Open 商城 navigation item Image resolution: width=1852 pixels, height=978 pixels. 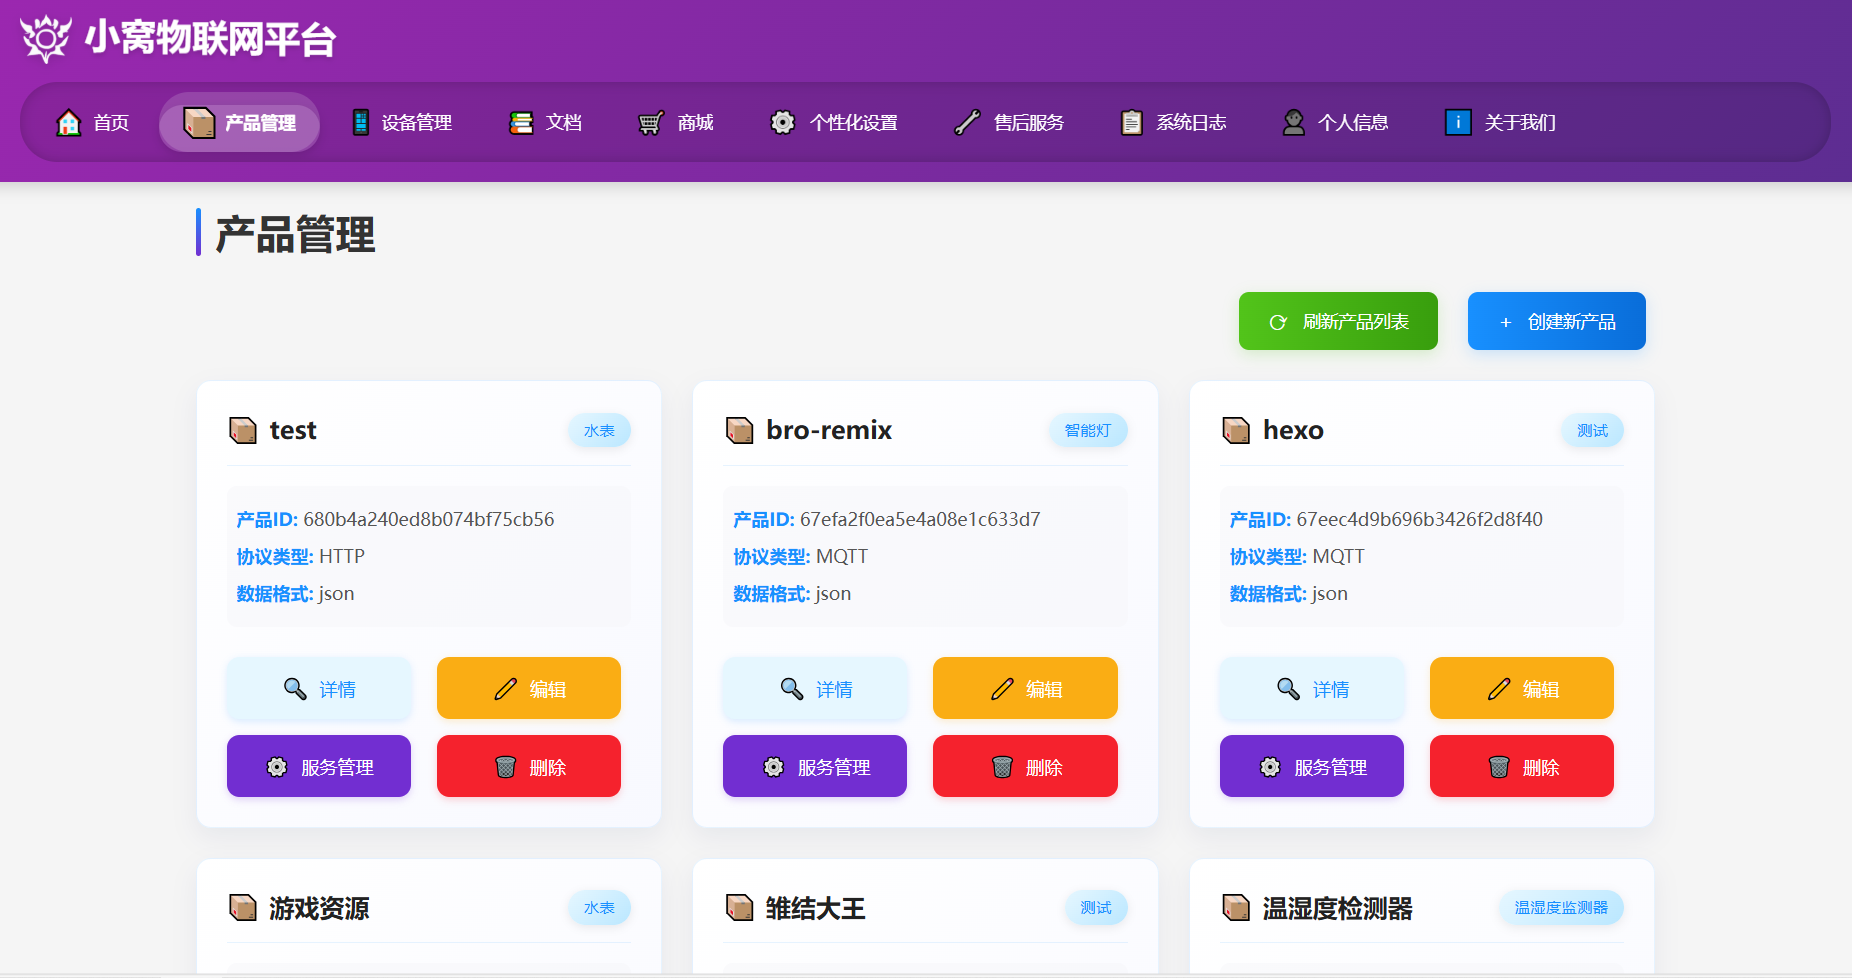pos(676,122)
